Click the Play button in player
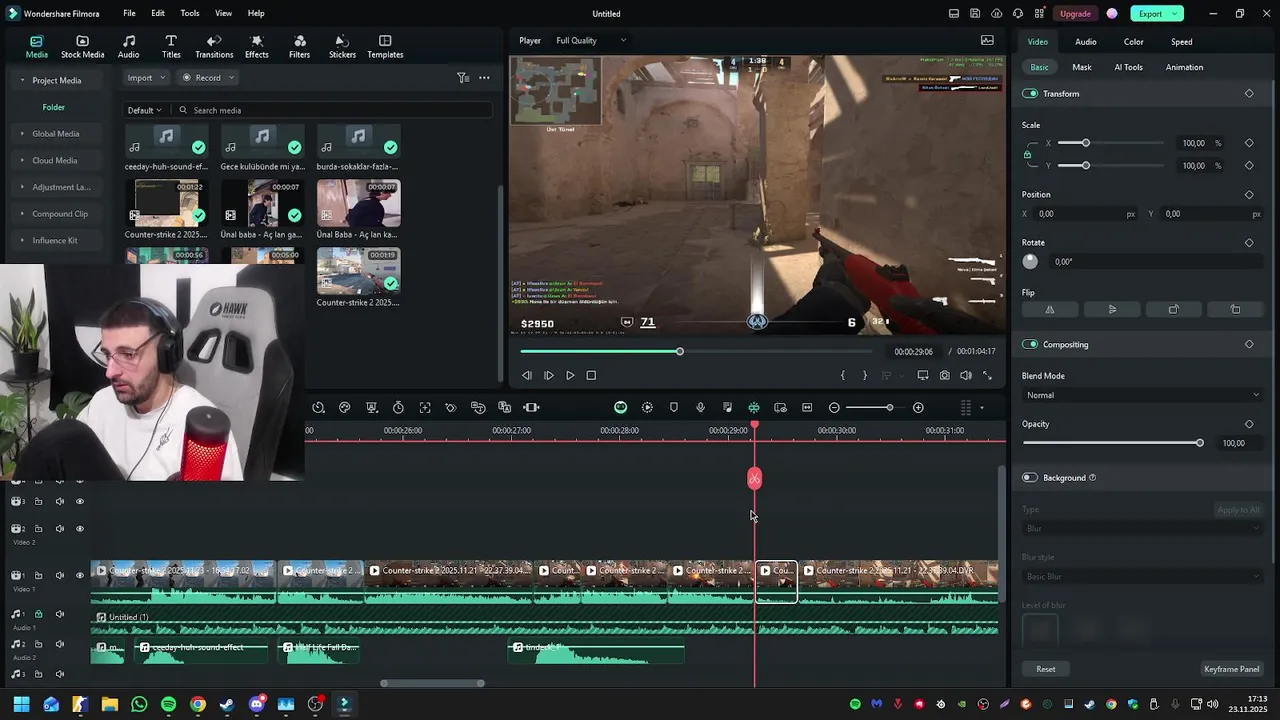Viewport: 1280px width, 720px height. click(x=570, y=375)
